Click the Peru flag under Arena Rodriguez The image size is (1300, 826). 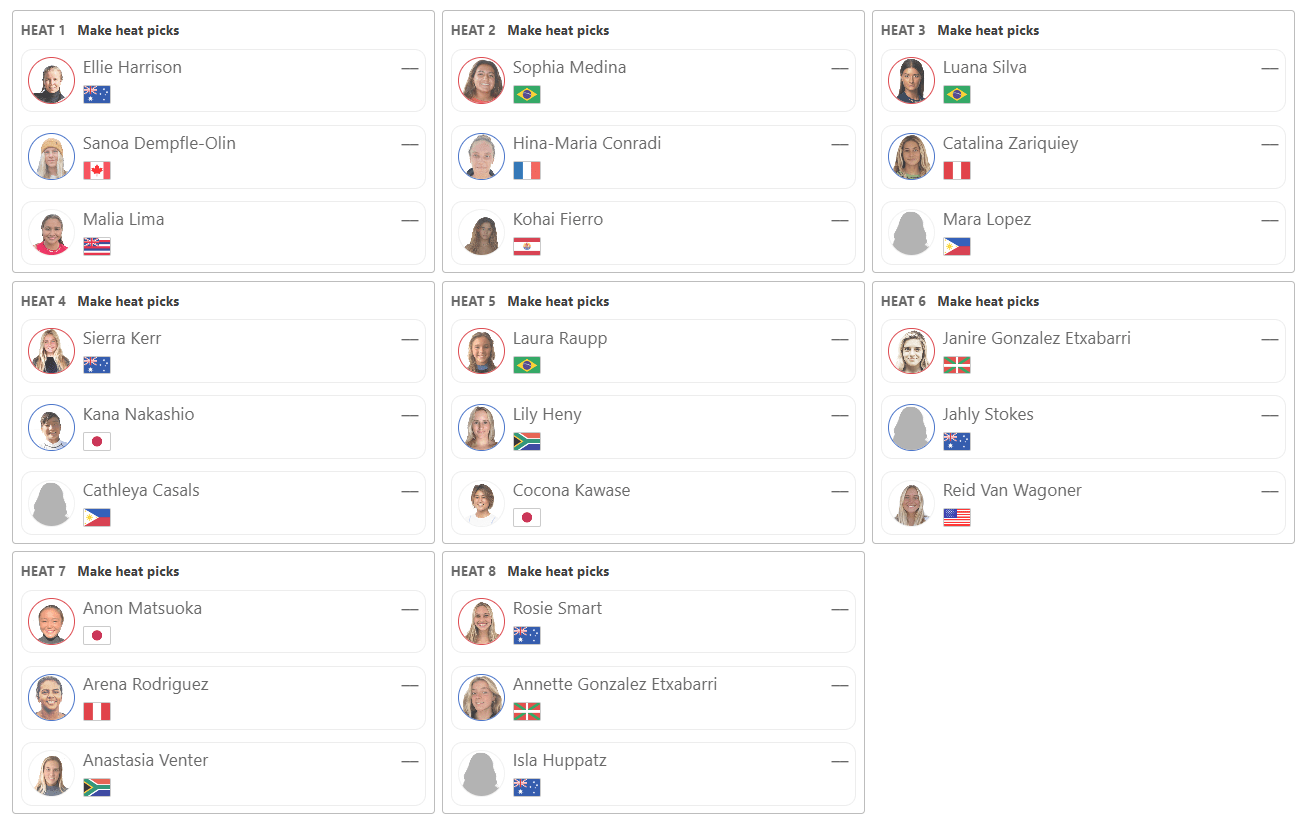coord(97,711)
